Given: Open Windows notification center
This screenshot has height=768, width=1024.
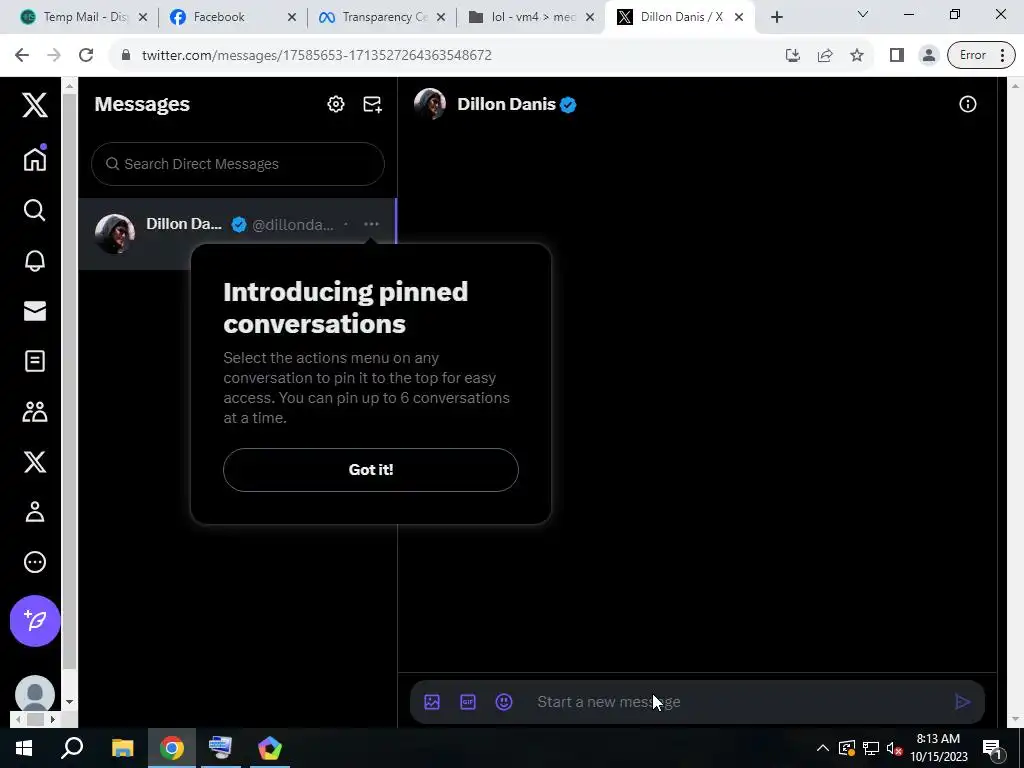Looking at the screenshot, I should click(993, 748).
